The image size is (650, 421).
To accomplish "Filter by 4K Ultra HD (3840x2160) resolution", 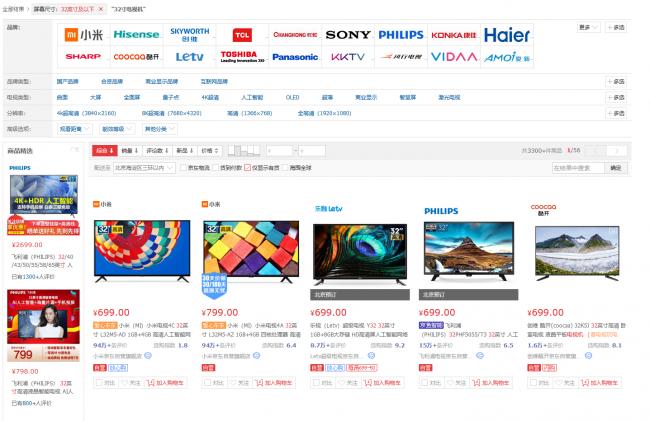I will (86, 113).
